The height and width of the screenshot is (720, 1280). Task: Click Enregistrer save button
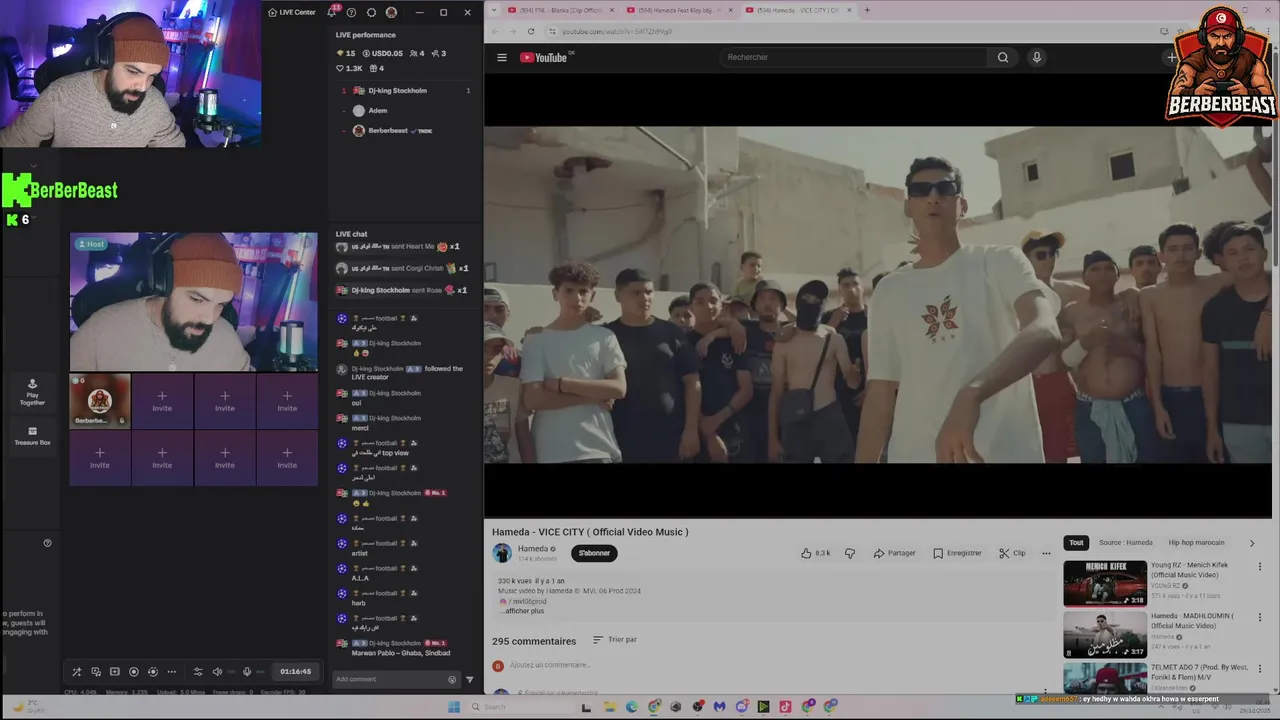(957, 553)
